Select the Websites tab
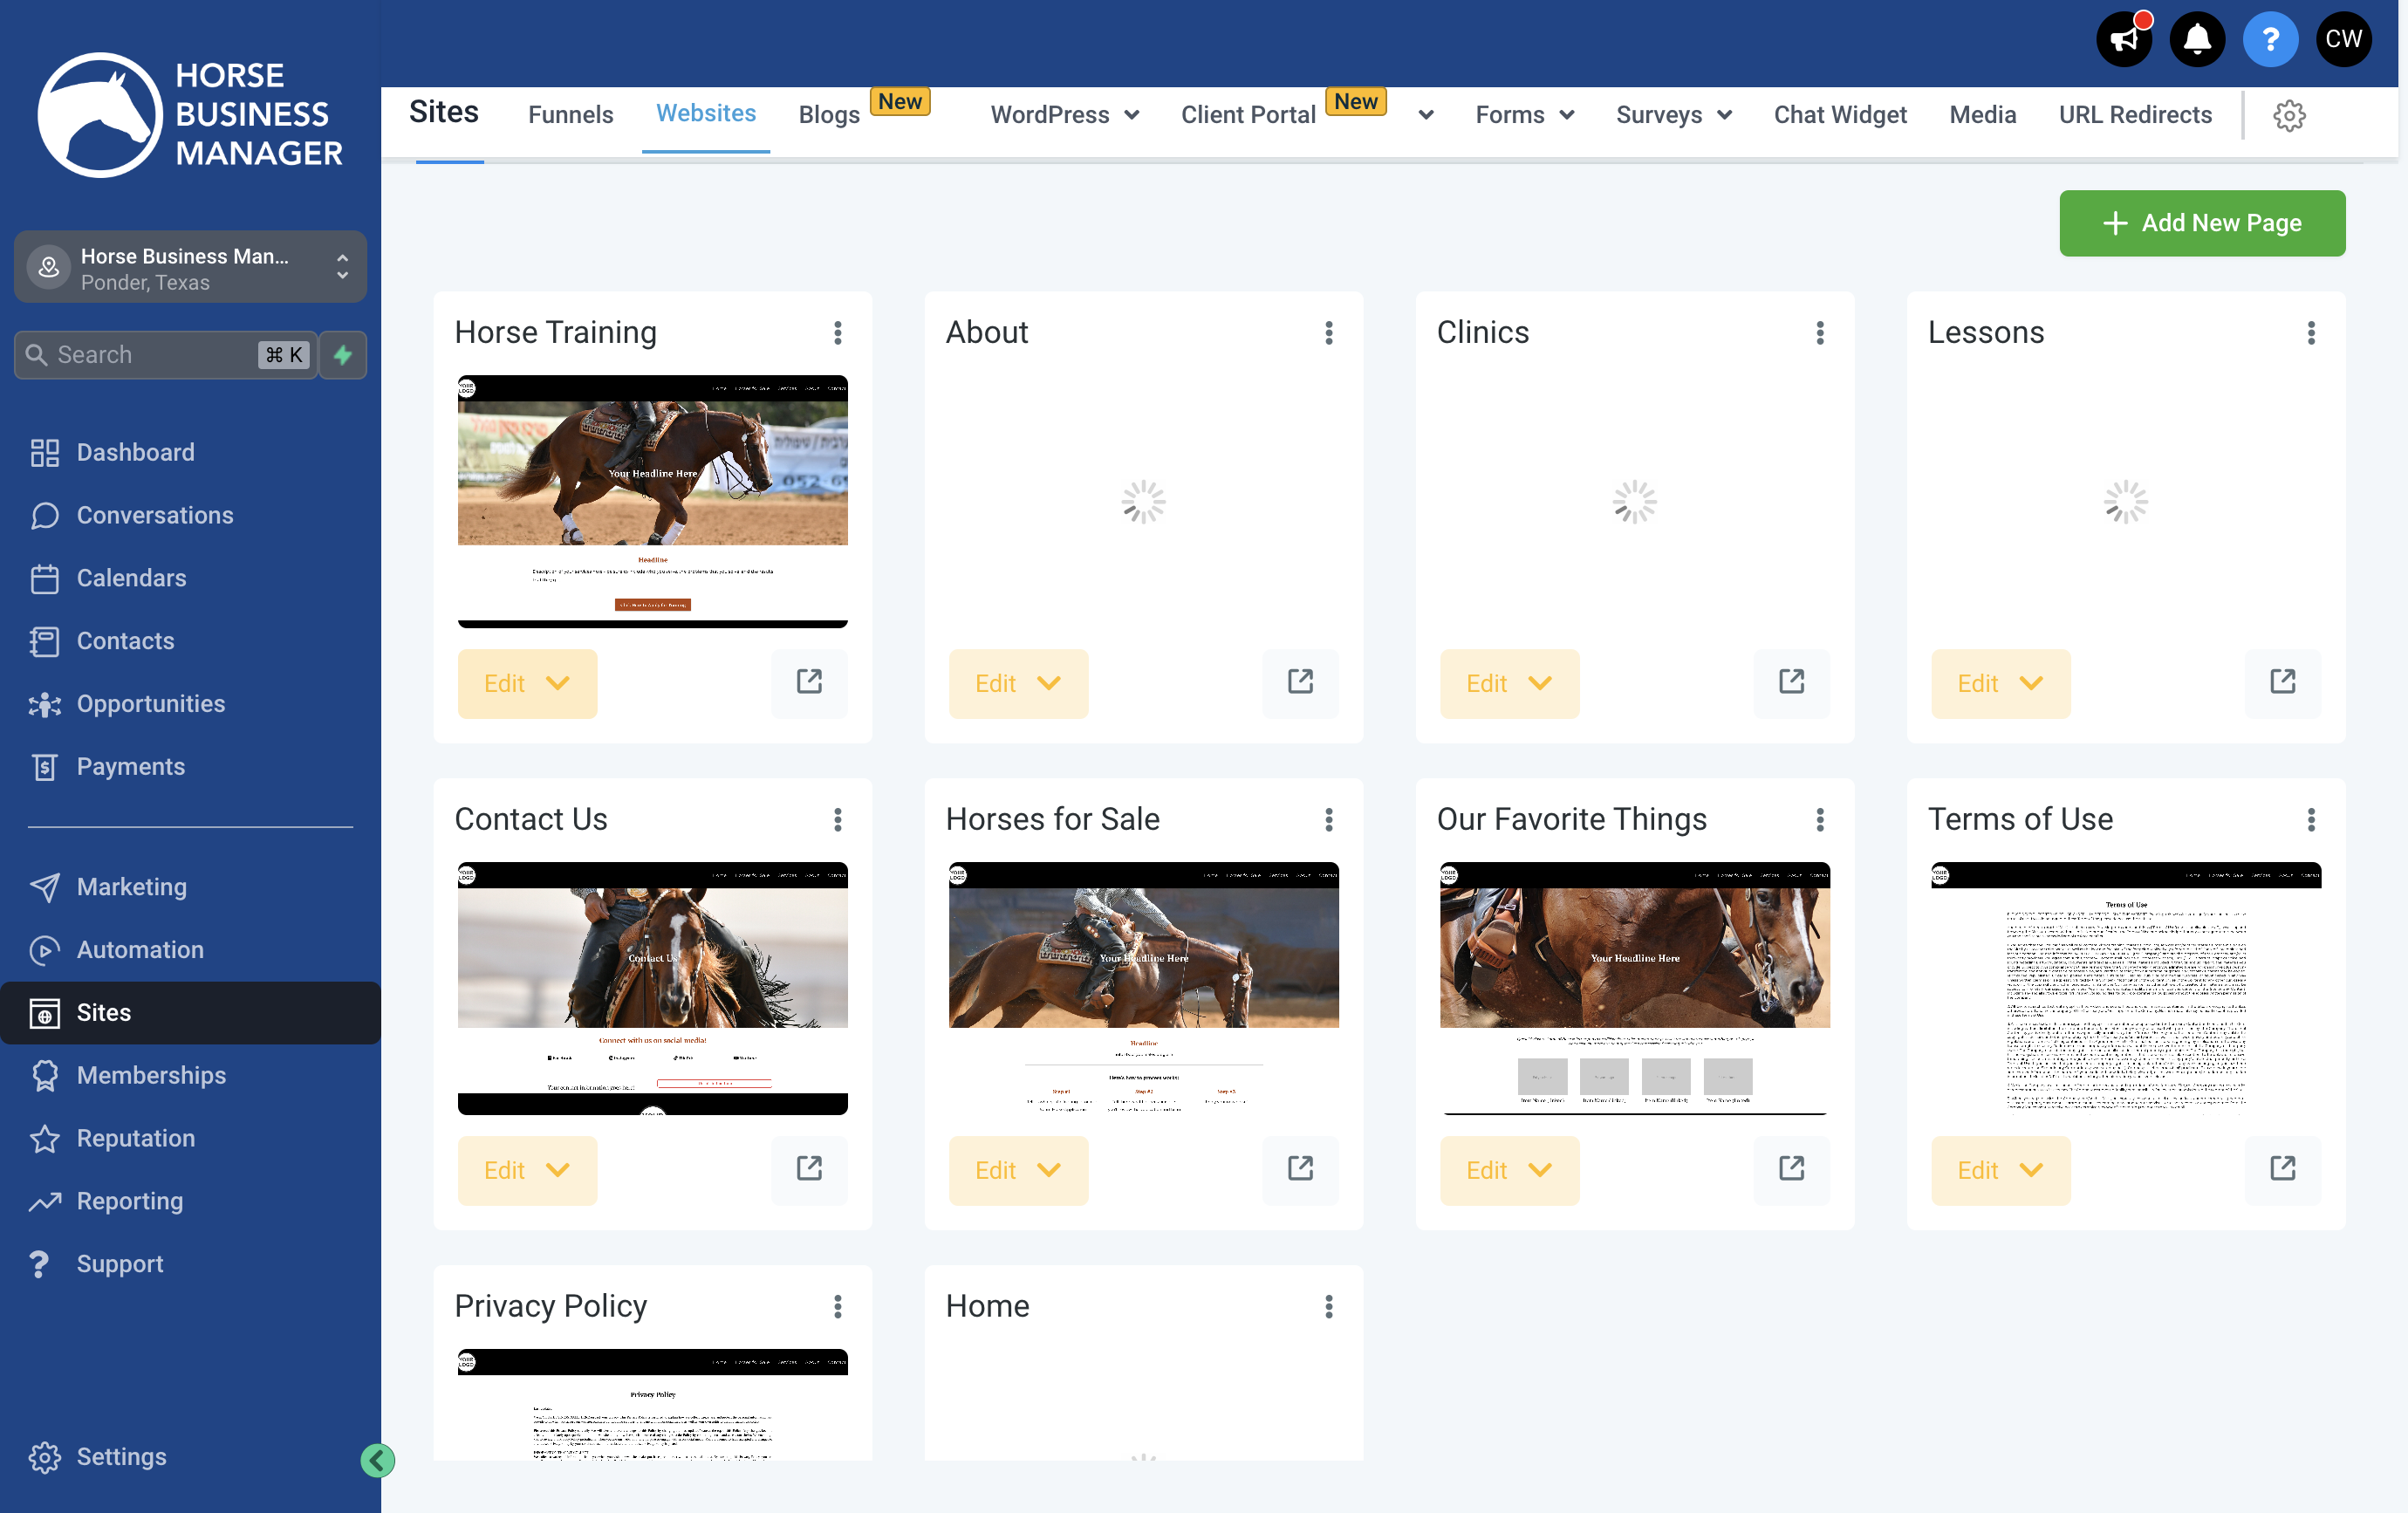 [705, 114]
